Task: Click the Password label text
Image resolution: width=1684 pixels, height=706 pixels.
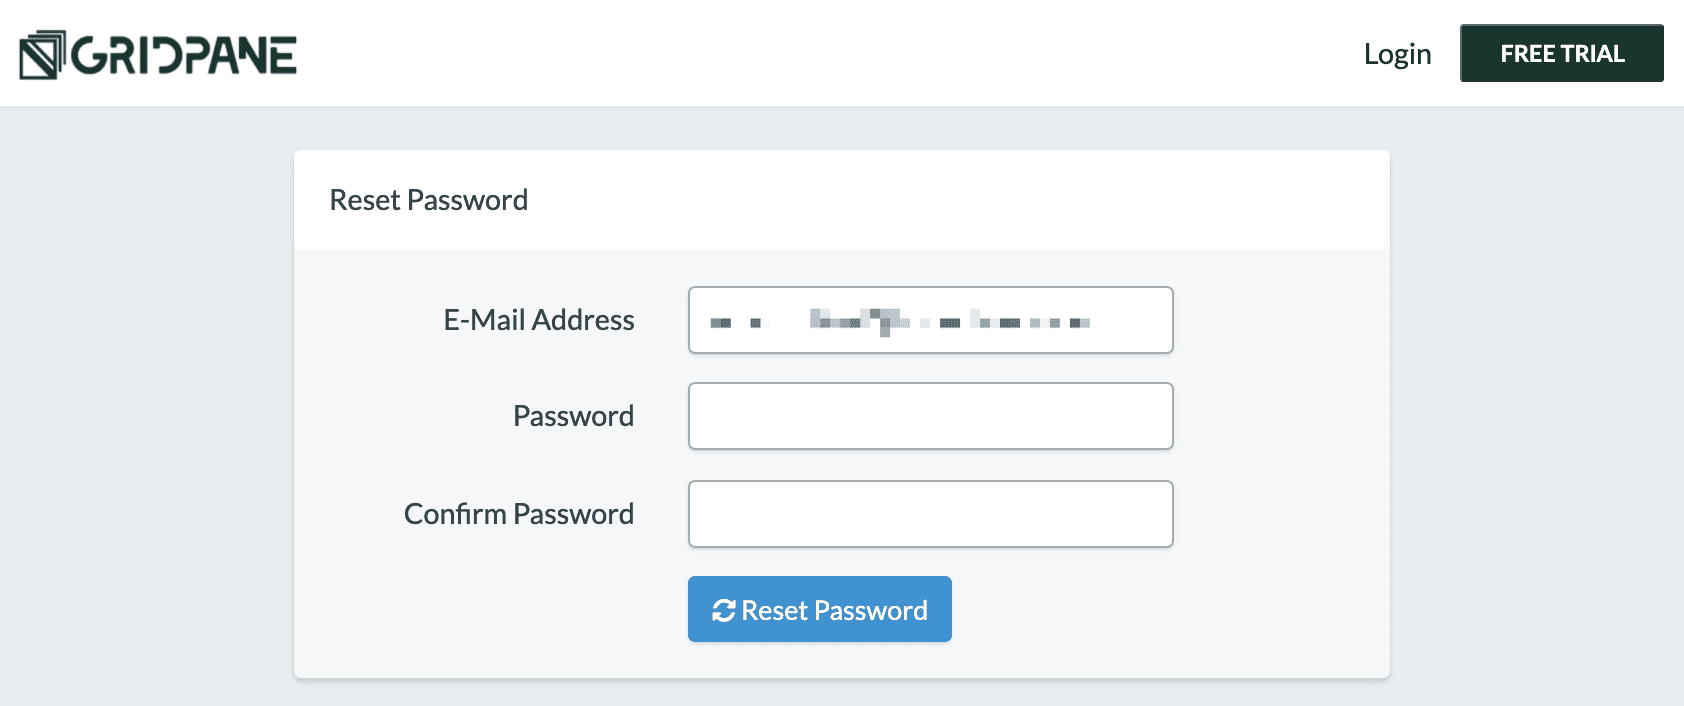Action: point(573,415)
